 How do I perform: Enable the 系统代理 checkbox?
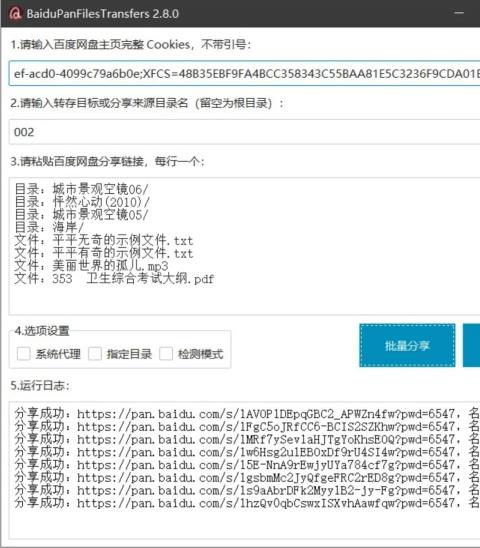tap(23, 354)
